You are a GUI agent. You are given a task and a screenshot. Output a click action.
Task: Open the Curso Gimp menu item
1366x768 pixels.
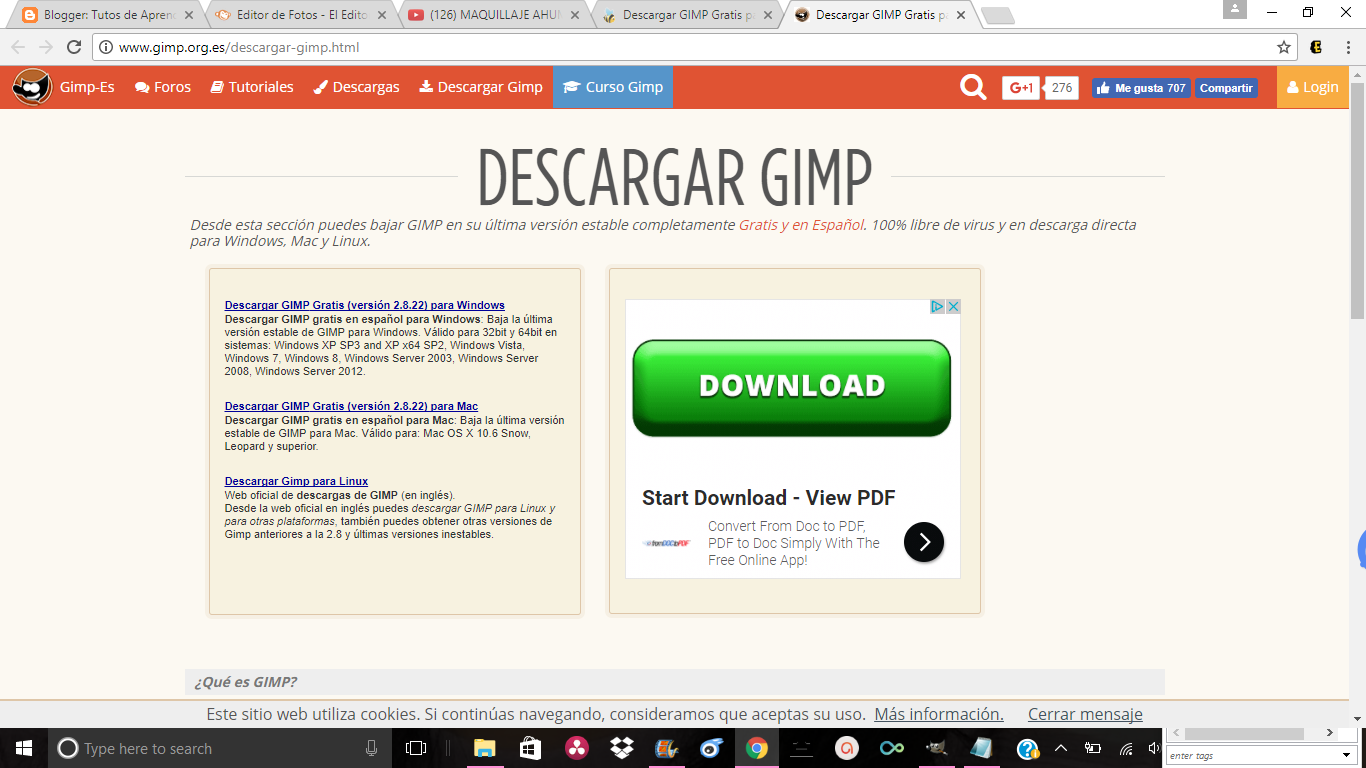(613, 87)
